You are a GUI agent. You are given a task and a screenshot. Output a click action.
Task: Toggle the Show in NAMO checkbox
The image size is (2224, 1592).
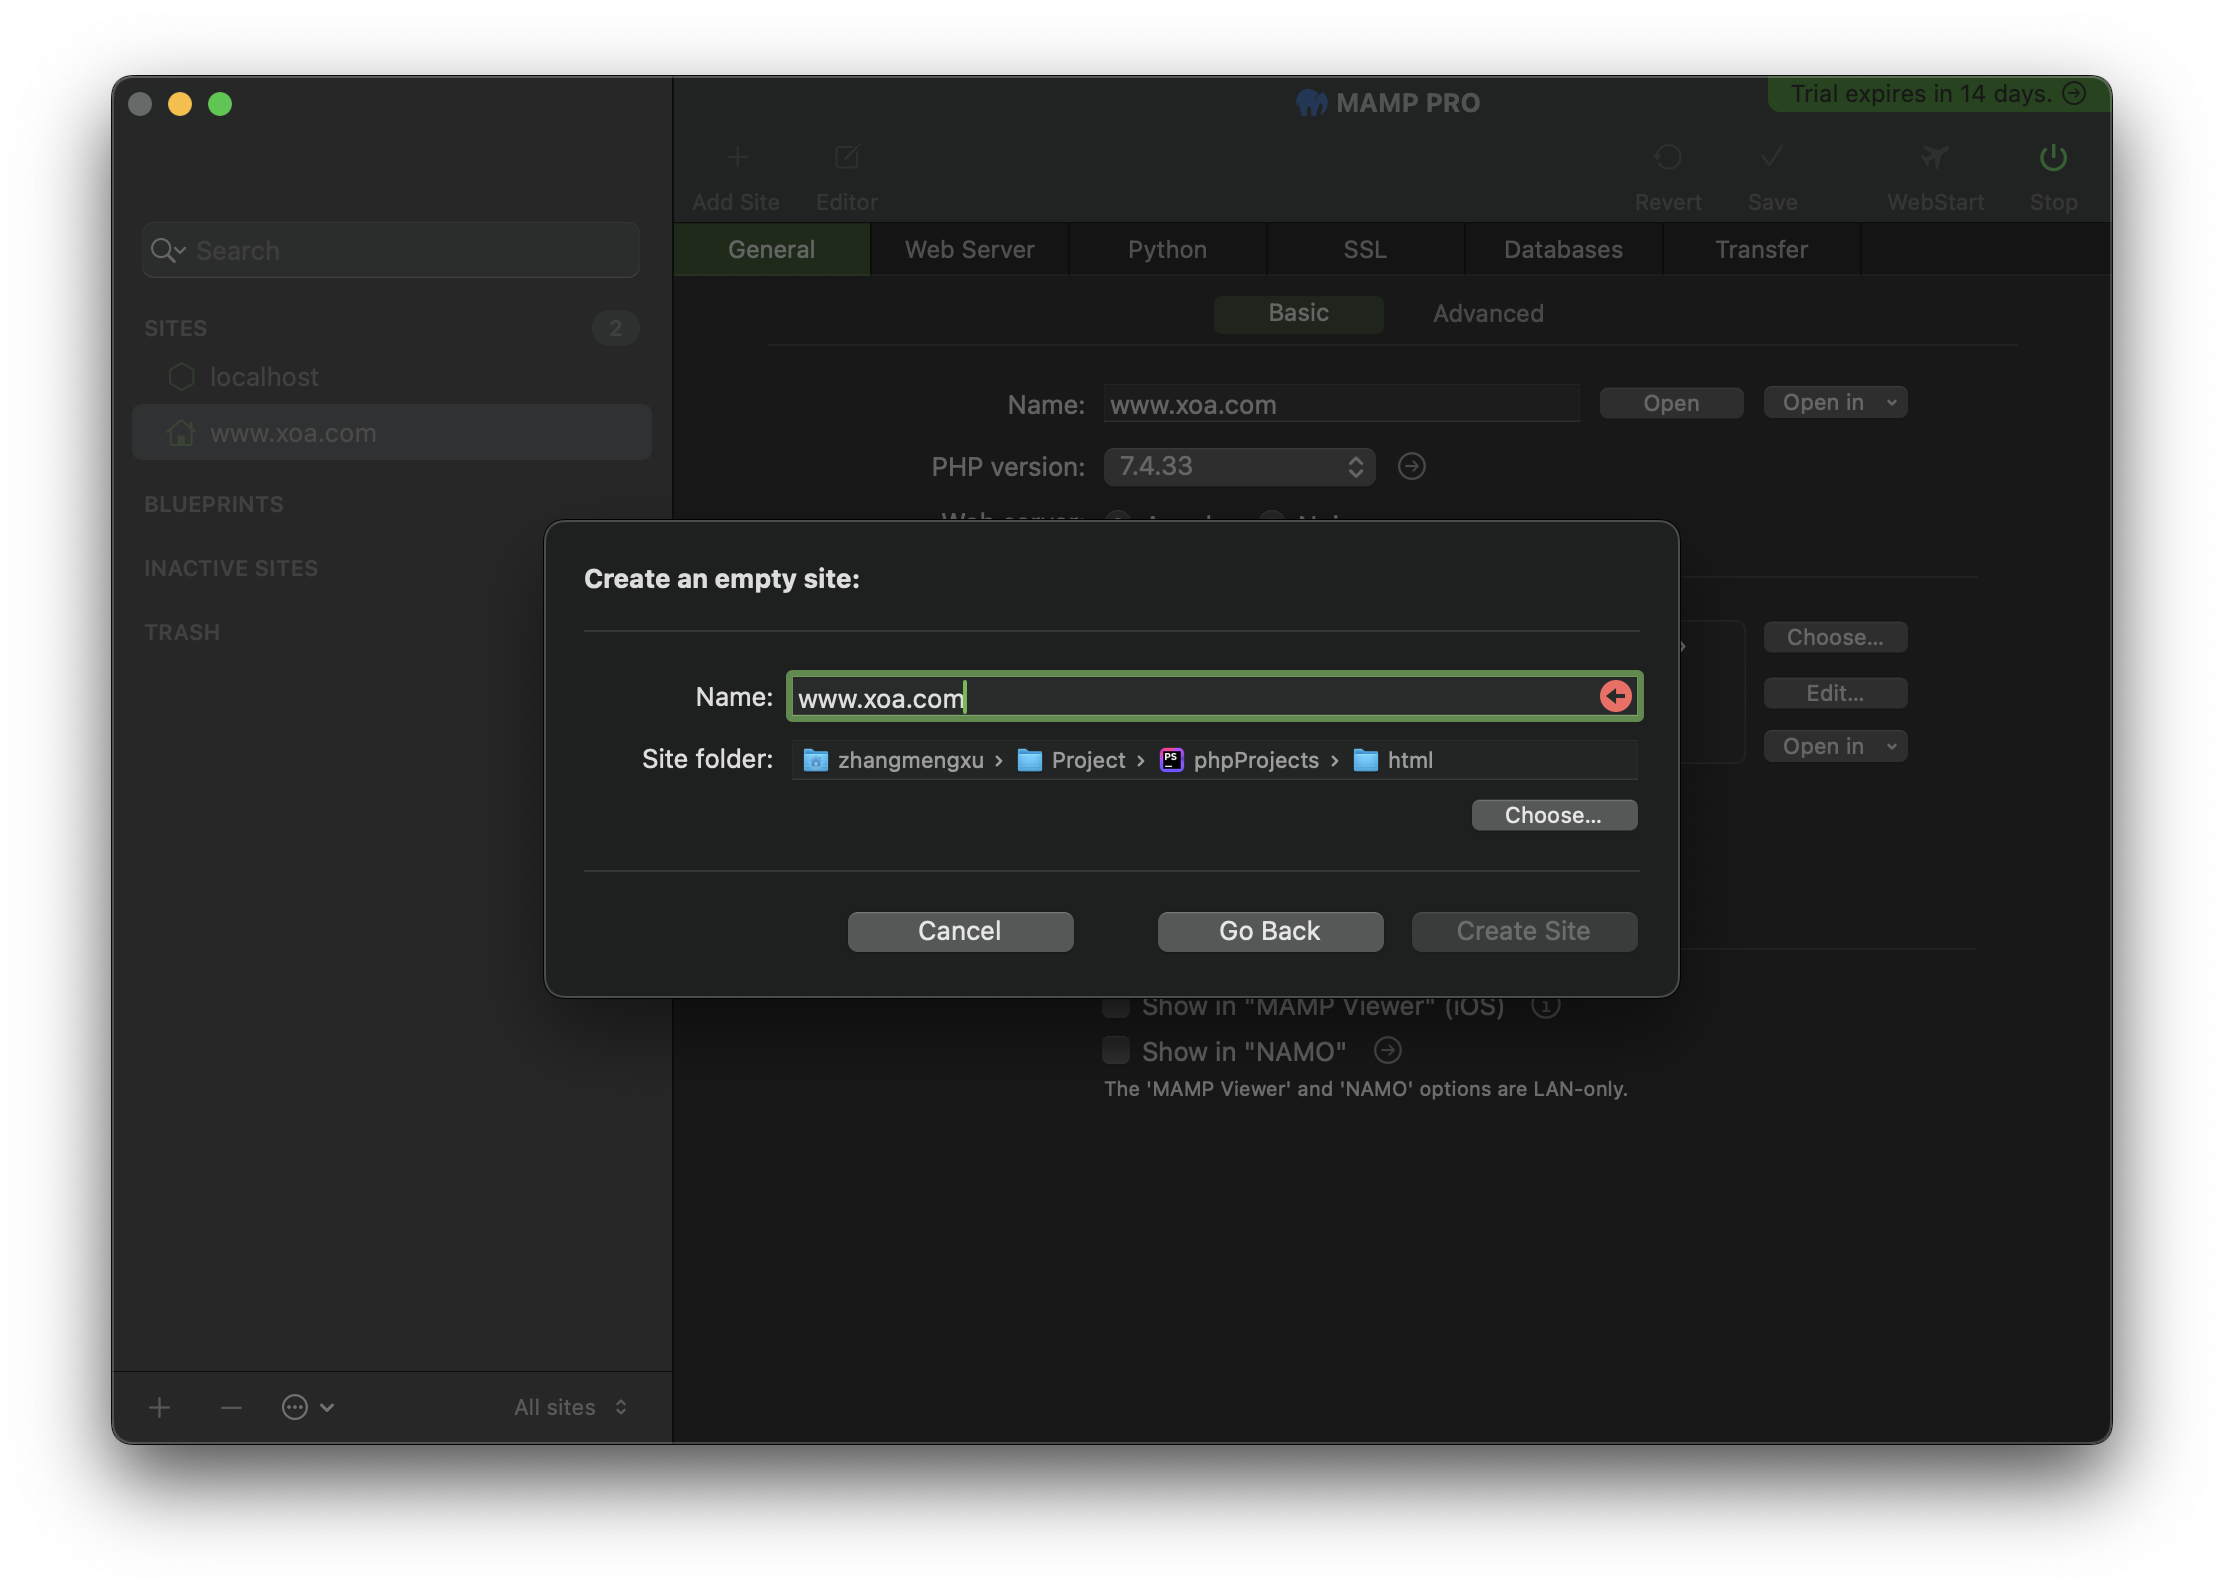(x=1116, y=1050)
